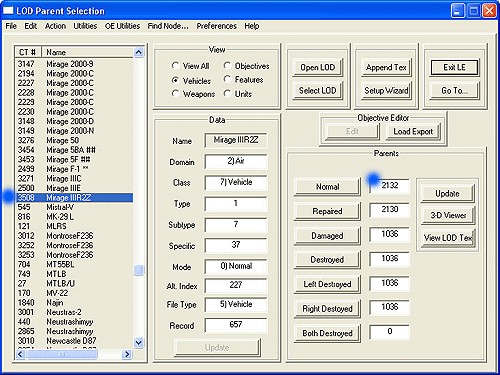Open the Preferences menu
Screen dimensions: 500x375
pos(217,26)
